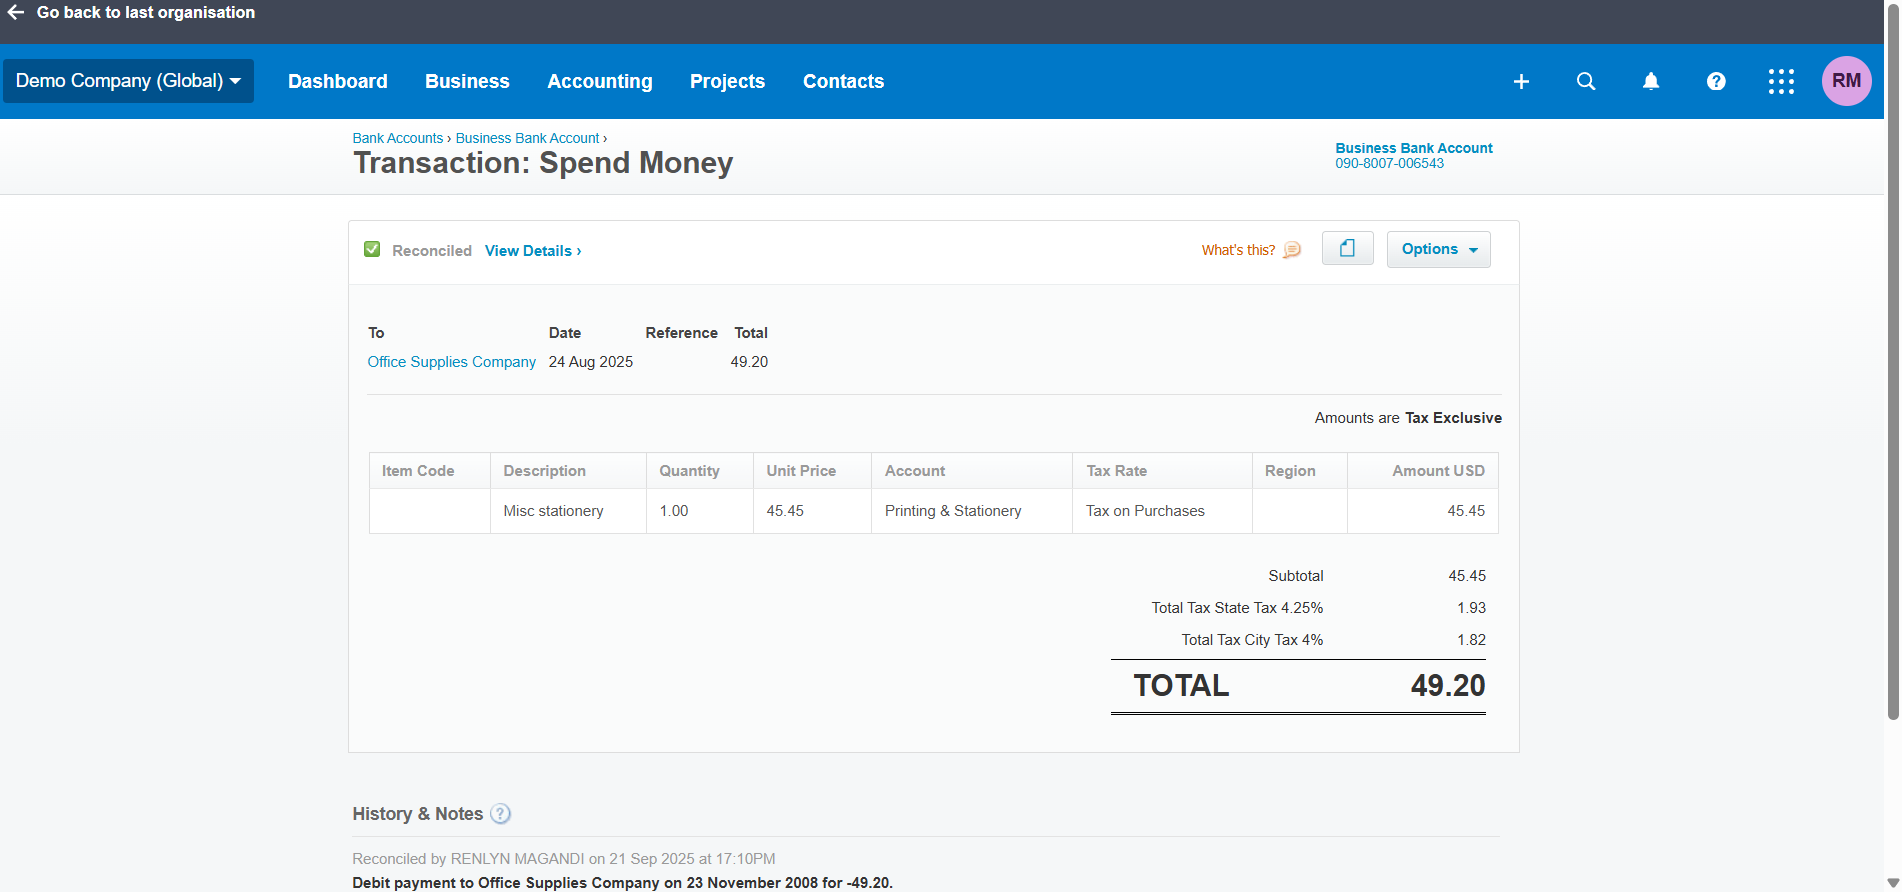Click the What's this speech bubble

pyautogui.click(x=1292, y=250)
